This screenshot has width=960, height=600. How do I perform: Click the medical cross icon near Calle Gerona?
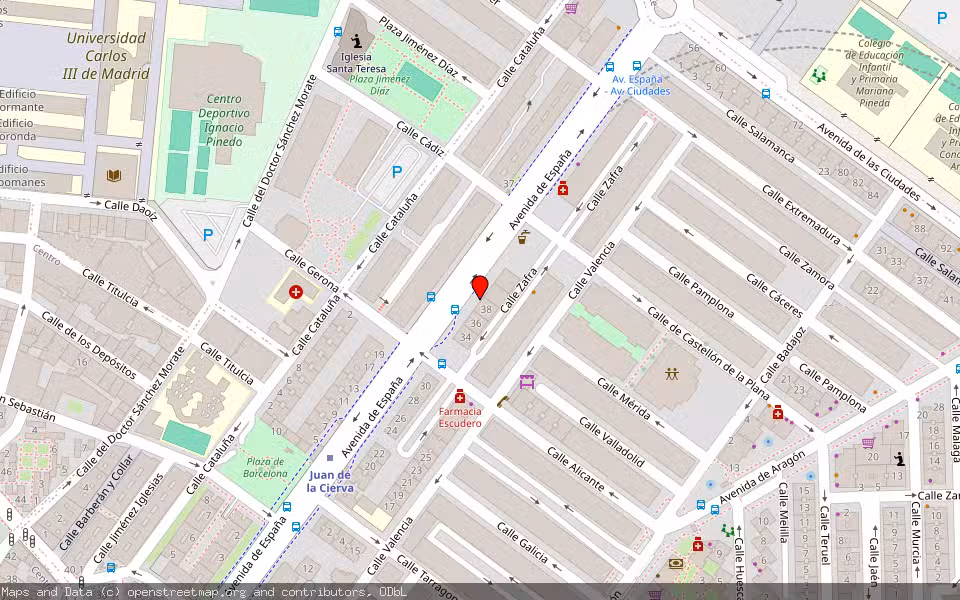[295, 292]
